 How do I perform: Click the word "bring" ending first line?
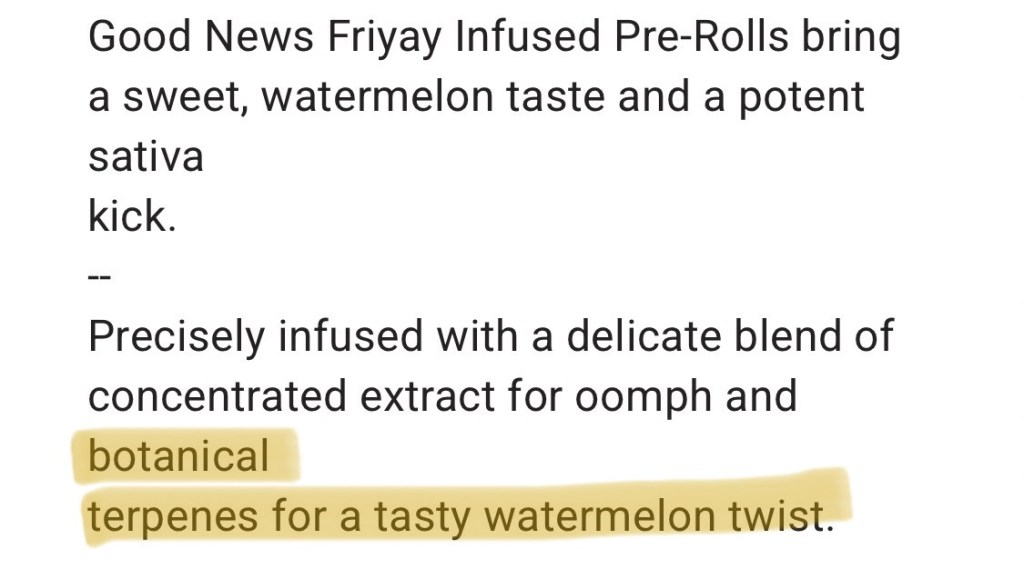[857, 38]
